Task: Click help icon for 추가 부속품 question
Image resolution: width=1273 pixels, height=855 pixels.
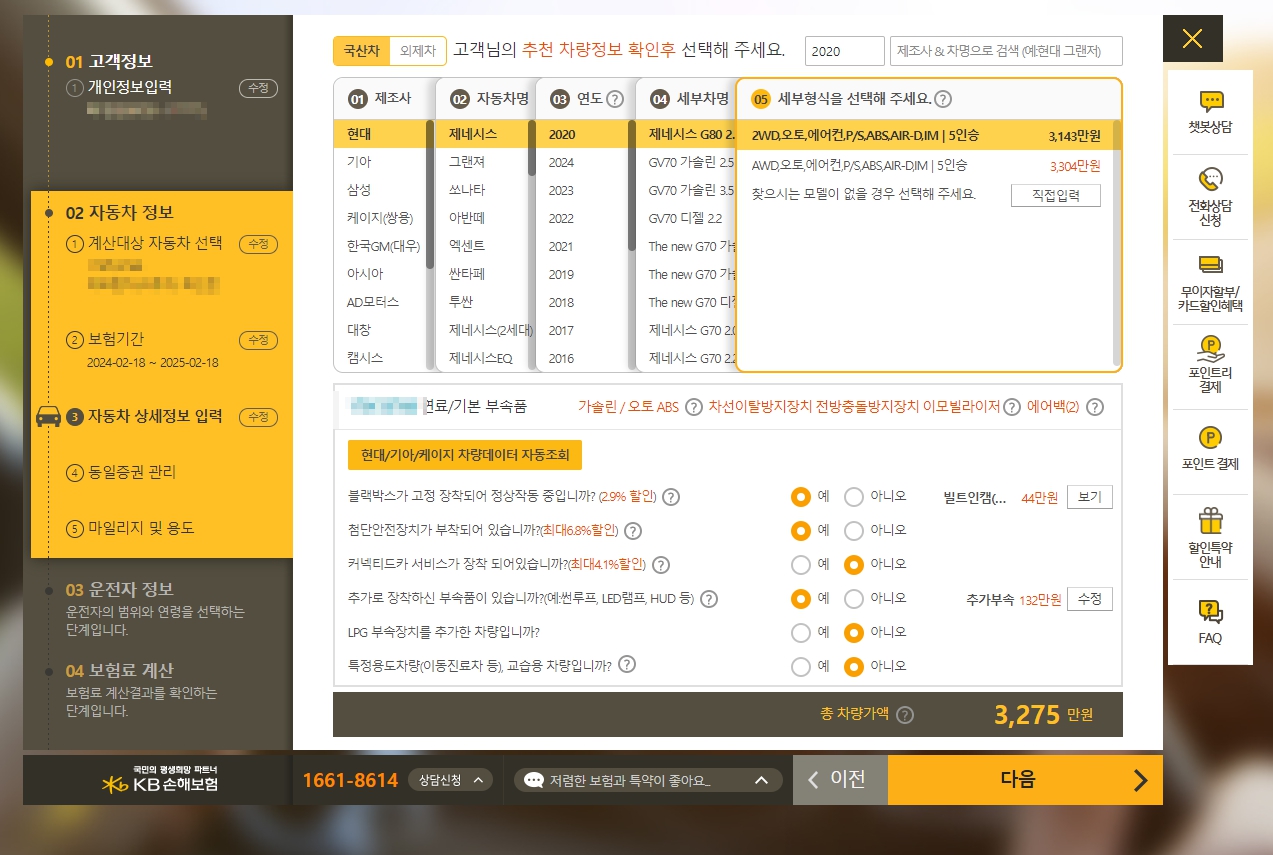Action: pos(709,599)
